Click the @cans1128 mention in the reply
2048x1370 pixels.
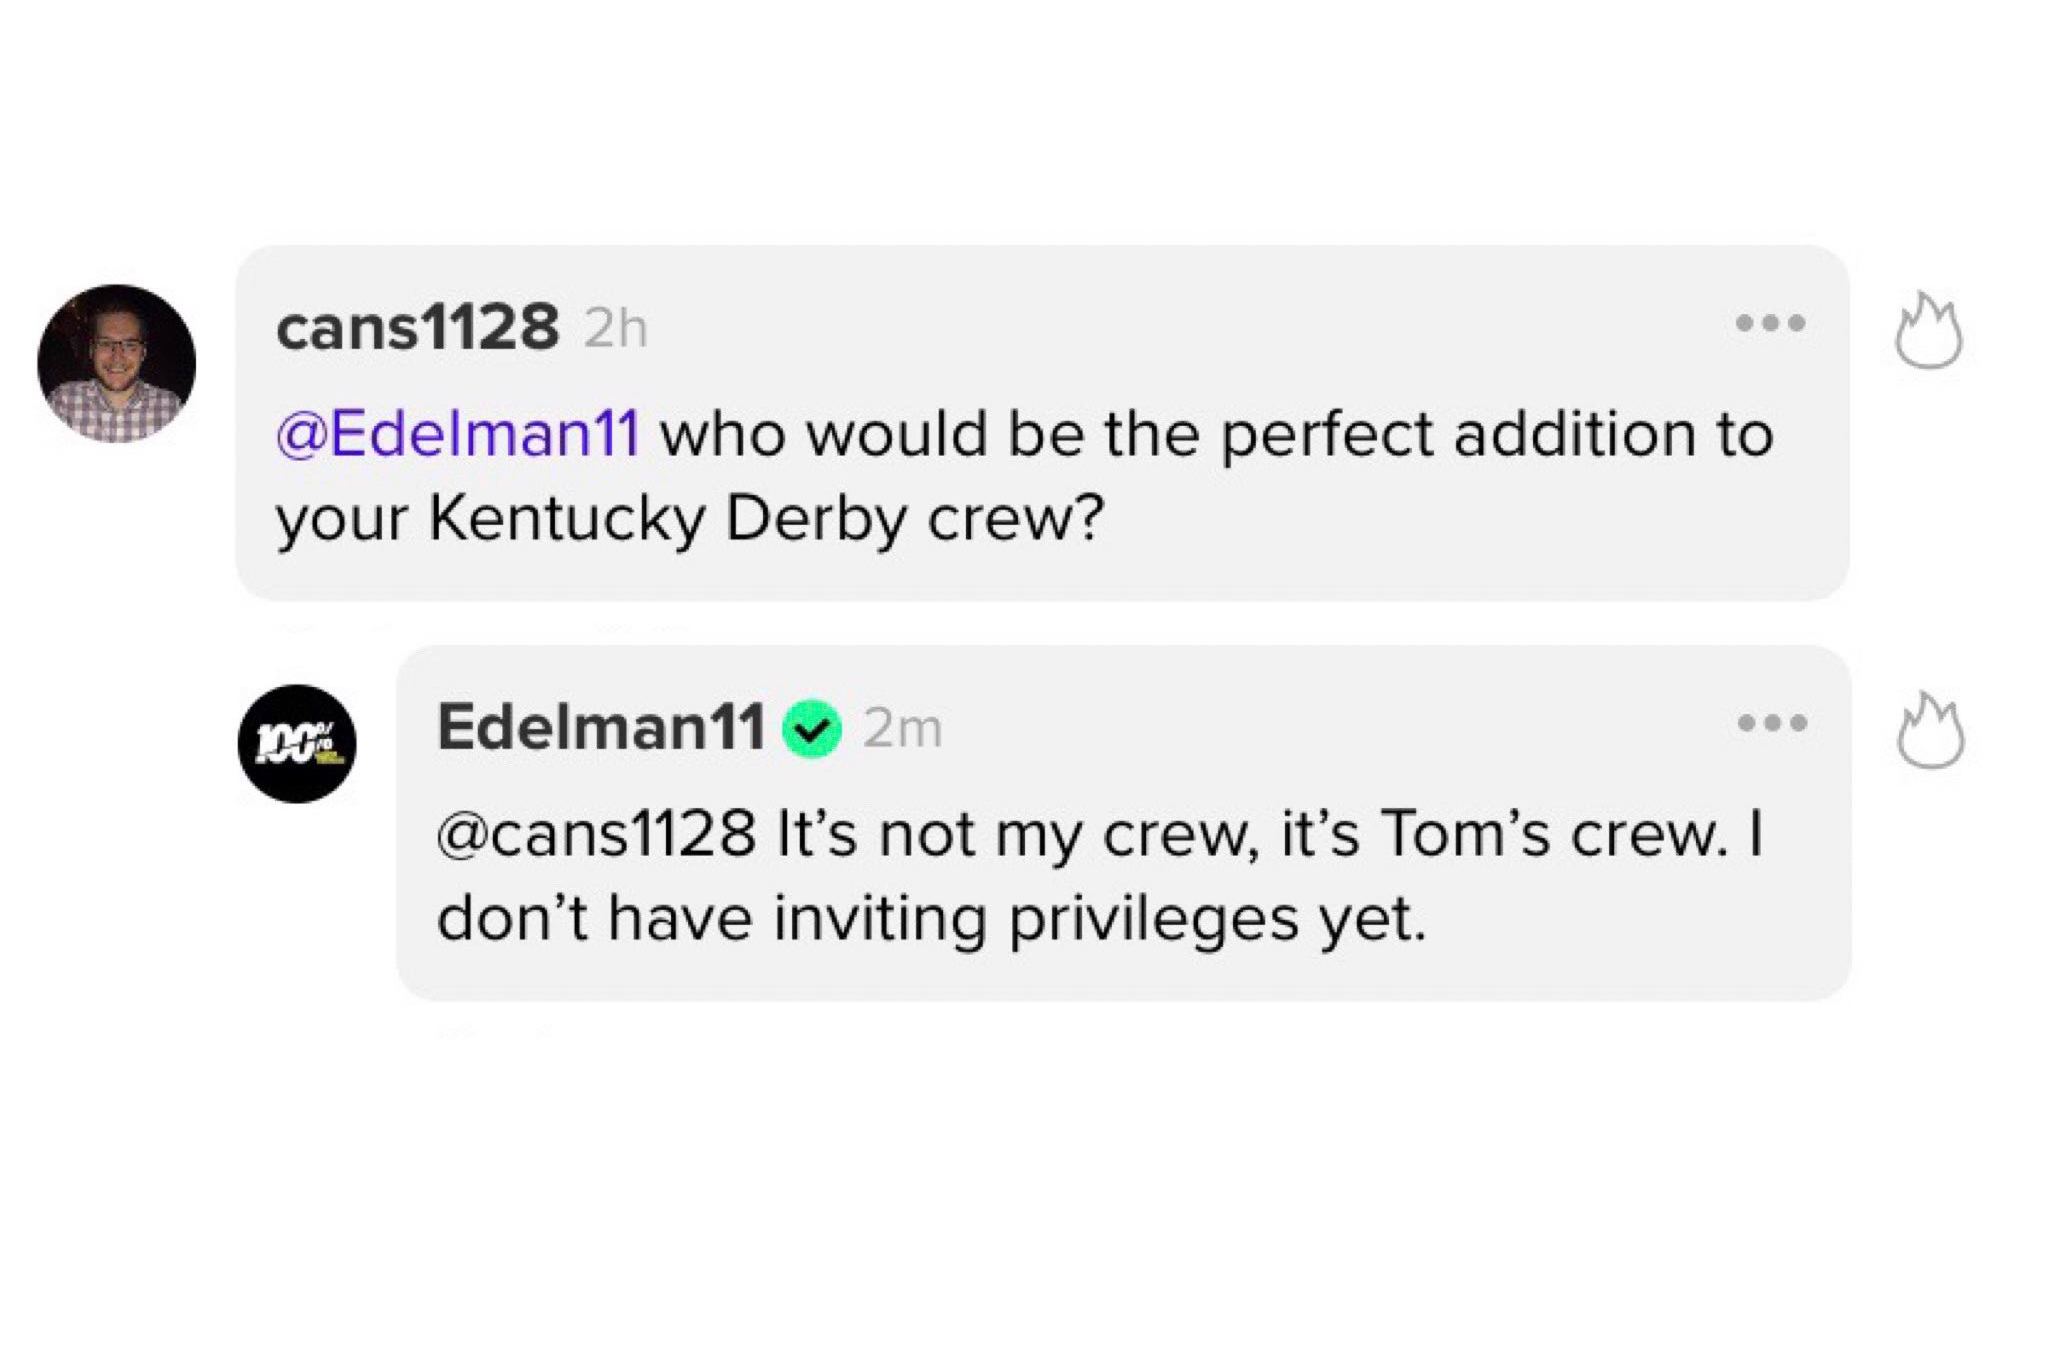(x=596, y=834)
